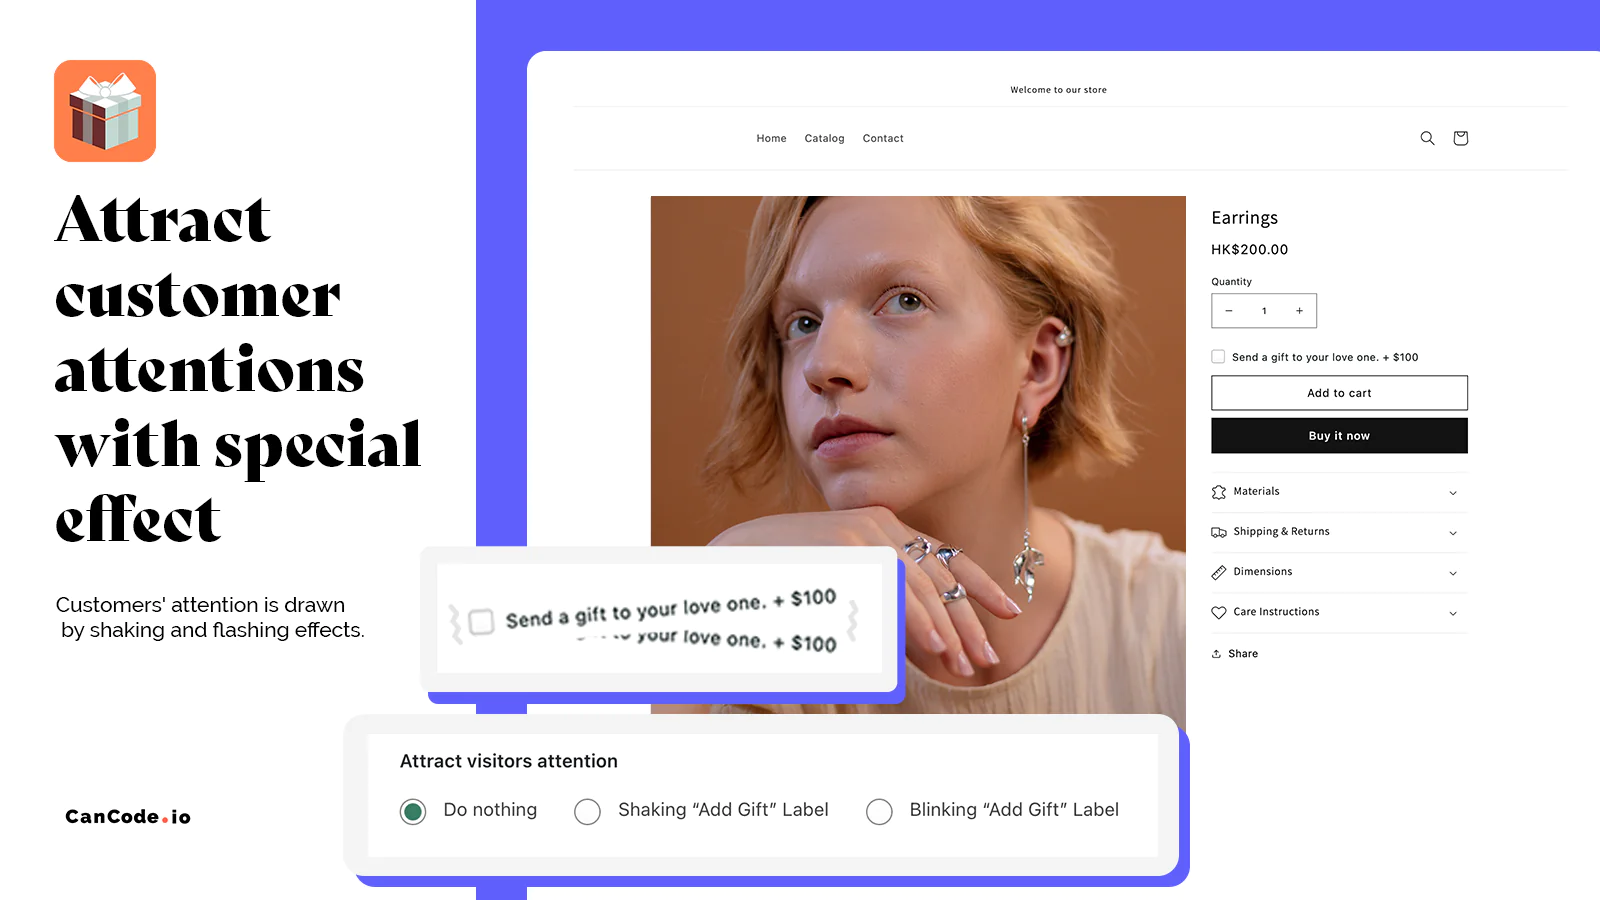
Task: Click the orange gift box app icon
Action: point(105,111)
